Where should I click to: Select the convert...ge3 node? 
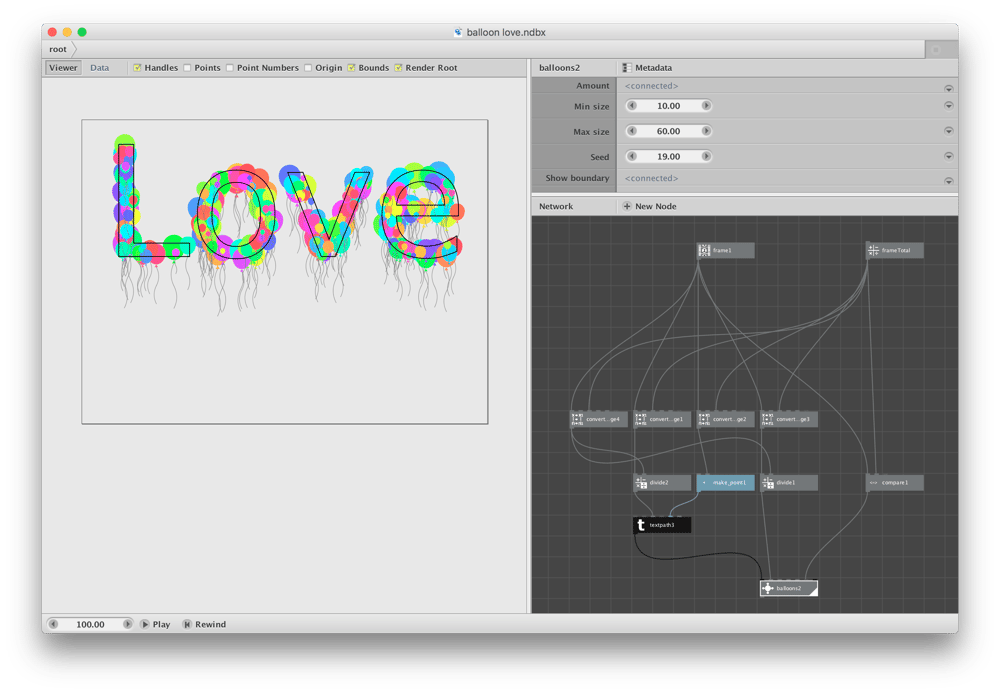click(789, 419)
